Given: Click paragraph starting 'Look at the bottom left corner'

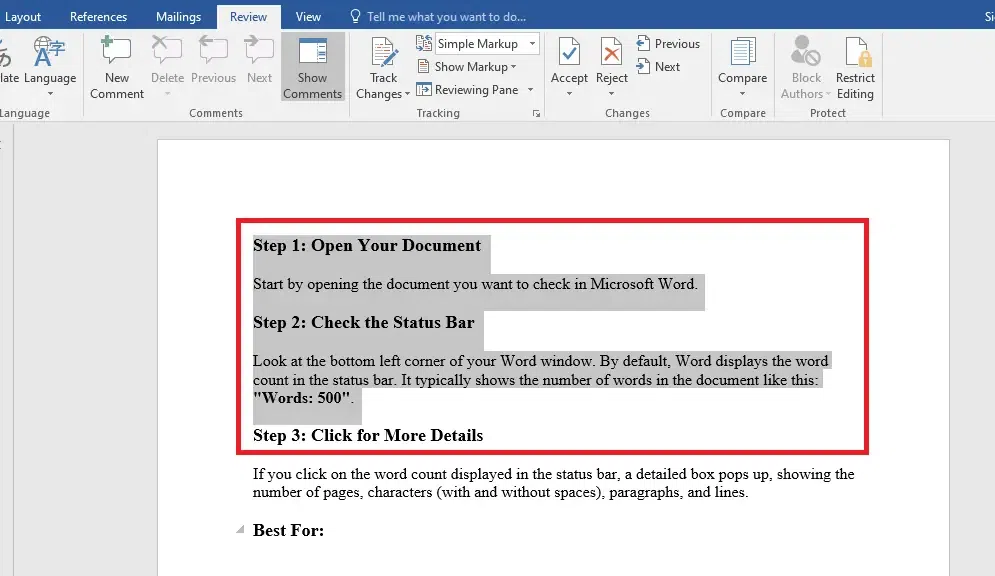Looking at the screenshot, I should [541, 379].
